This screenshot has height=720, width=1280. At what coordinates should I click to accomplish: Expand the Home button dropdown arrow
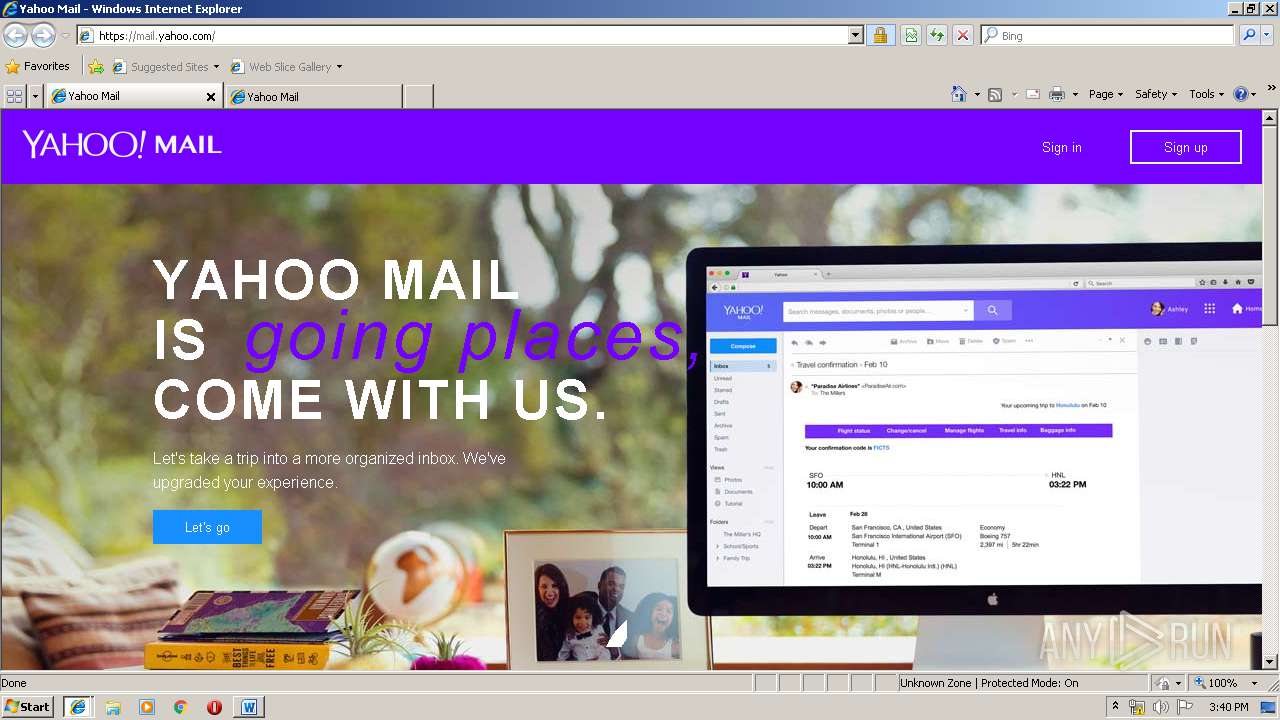[977, 95]
